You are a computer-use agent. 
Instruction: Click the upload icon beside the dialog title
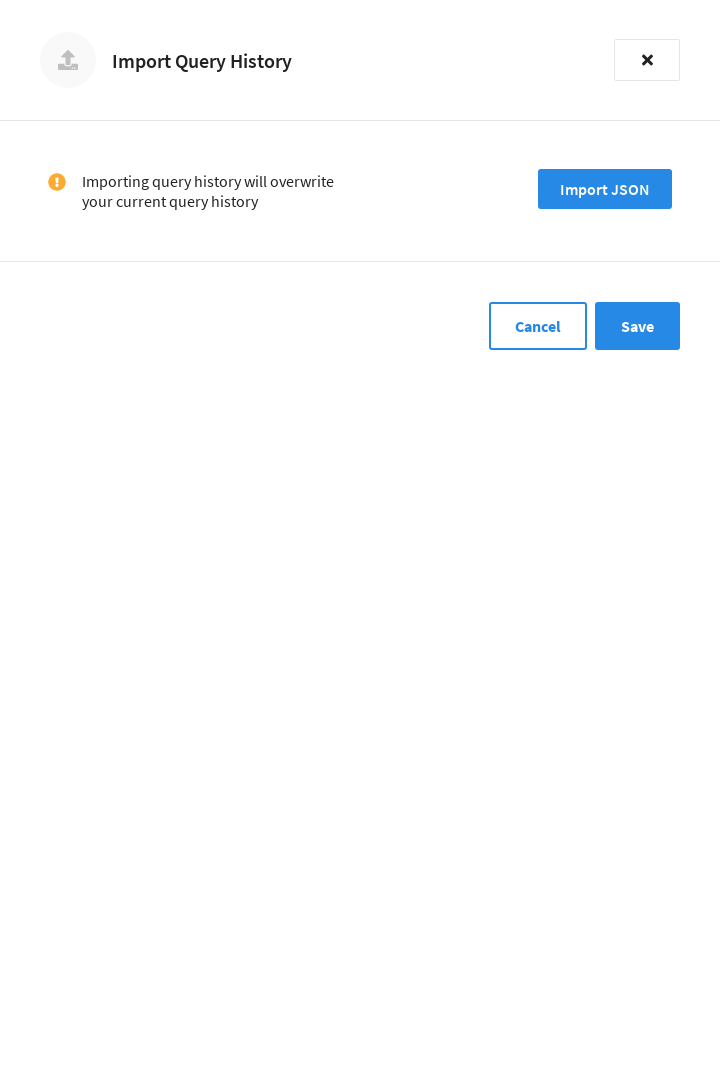(68, 60)
